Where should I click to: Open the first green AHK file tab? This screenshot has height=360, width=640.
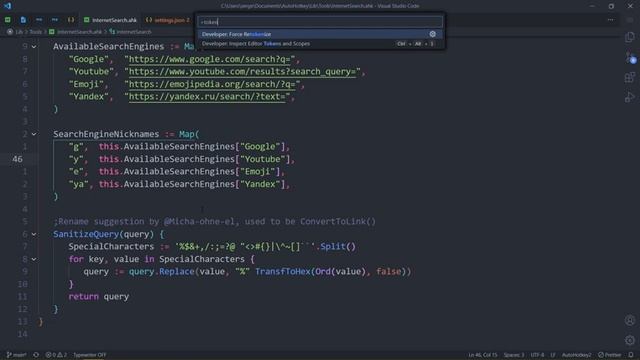pos(8,20)
